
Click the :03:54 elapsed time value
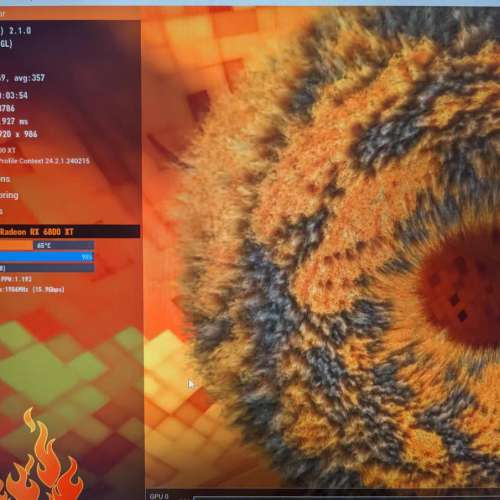[x=14, y=96]
